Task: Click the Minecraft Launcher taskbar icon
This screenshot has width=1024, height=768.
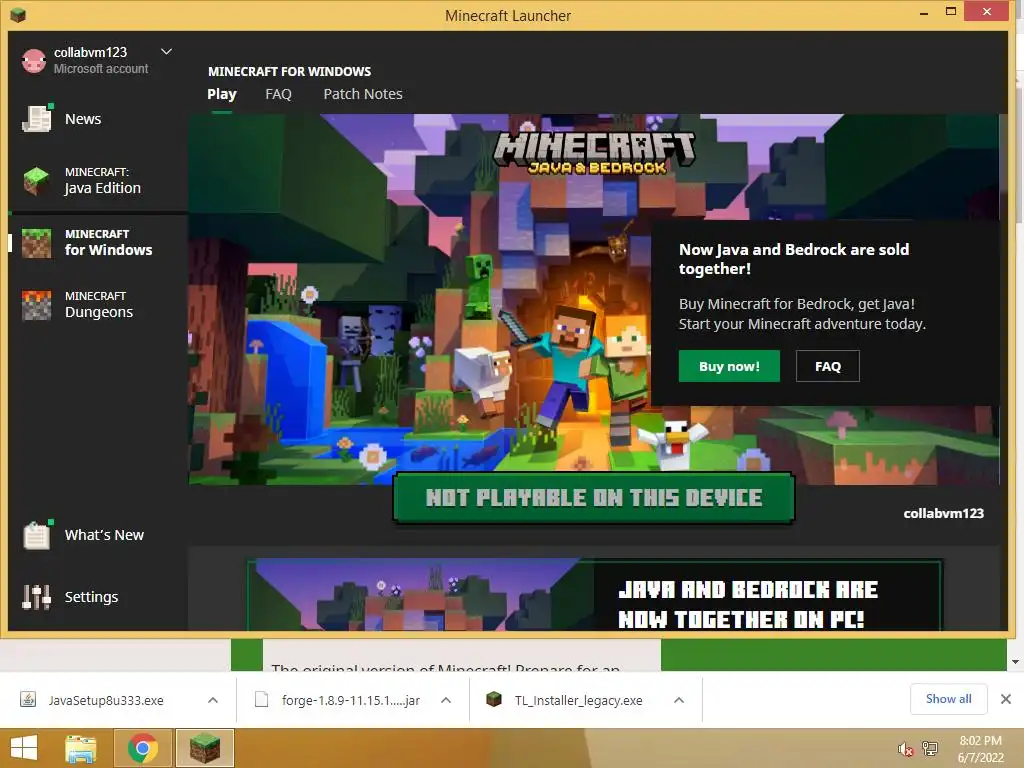Action: tap(204, 748)
